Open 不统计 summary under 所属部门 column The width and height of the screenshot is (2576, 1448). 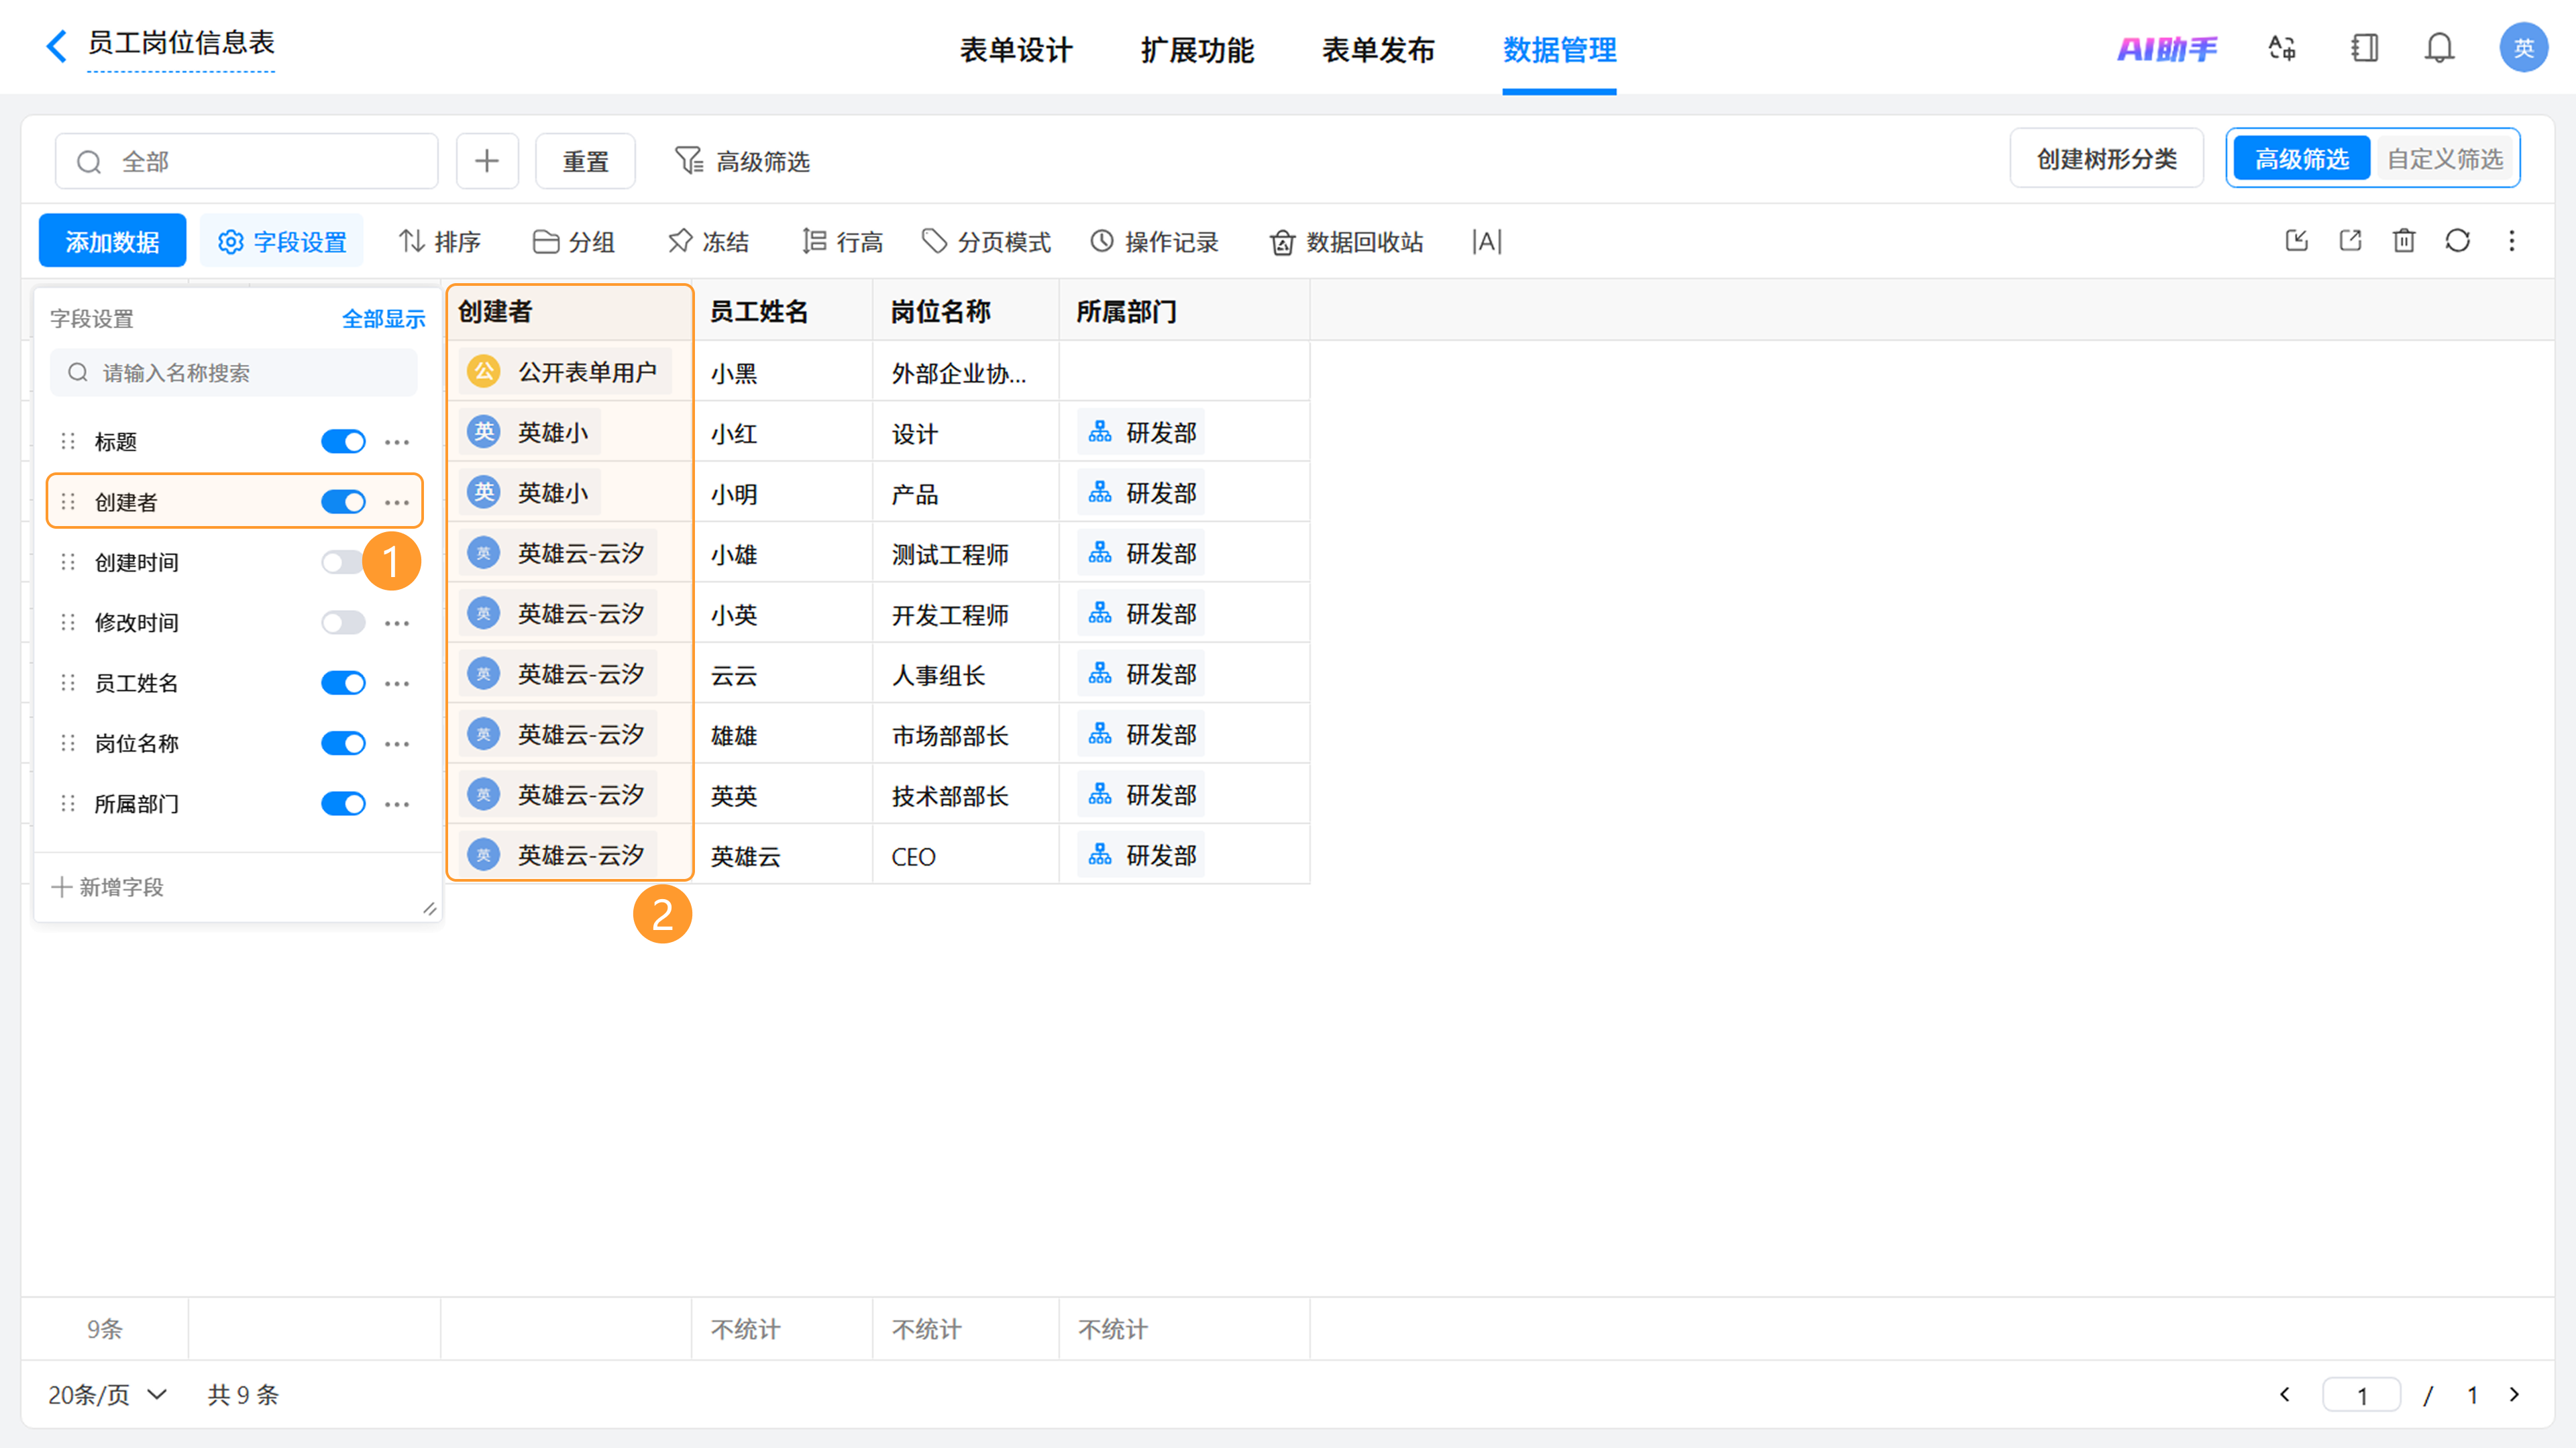[x=1112, y=1329]
